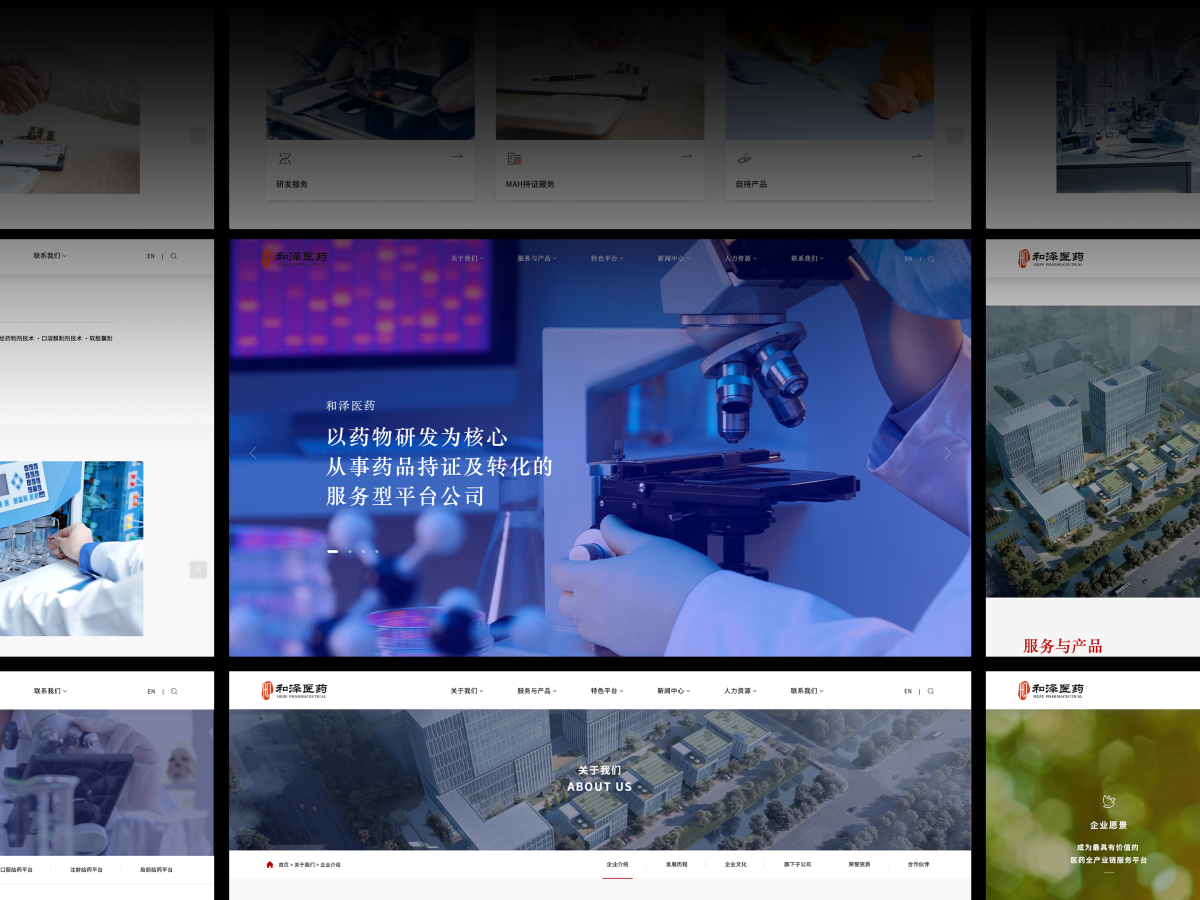Expand 服务与产品 dropdown in the hero page navigation

pos(537,258)
